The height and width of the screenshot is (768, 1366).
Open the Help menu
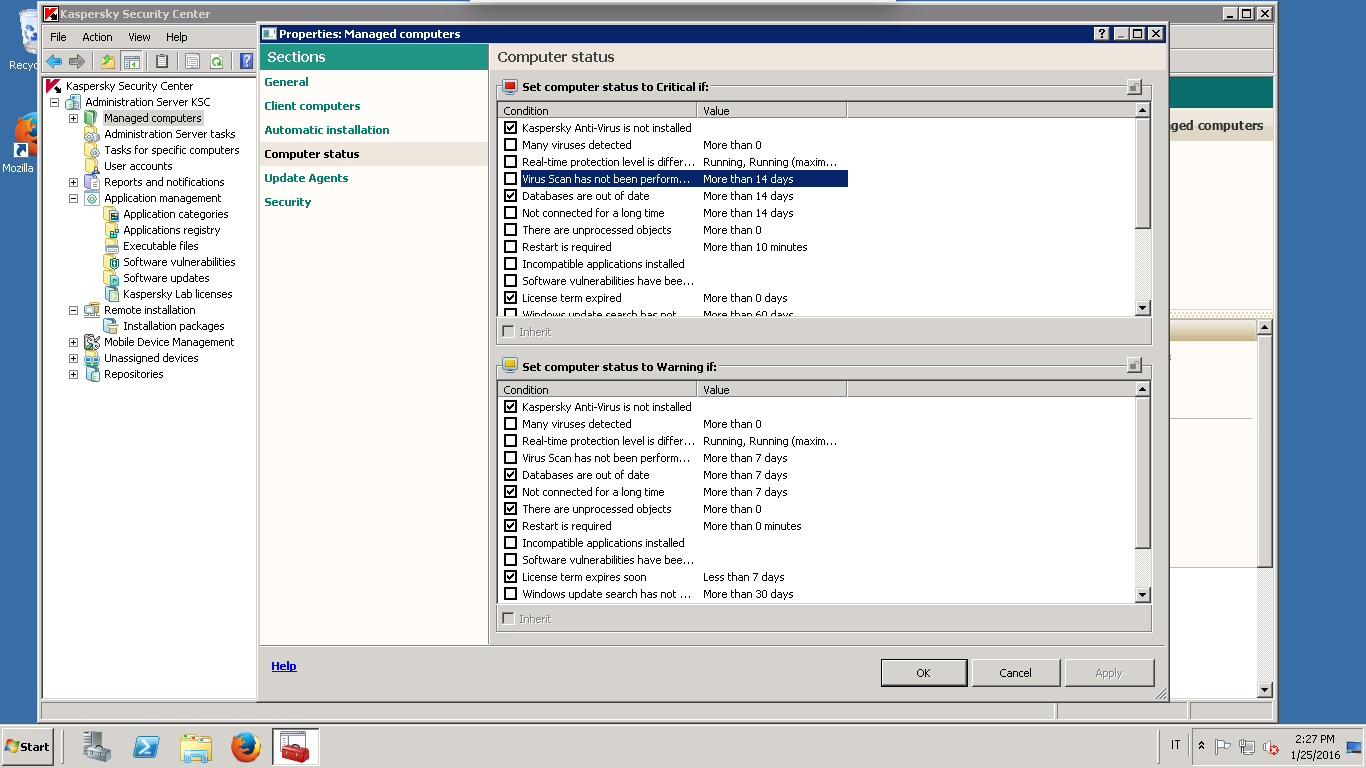(x=177, y=37)
